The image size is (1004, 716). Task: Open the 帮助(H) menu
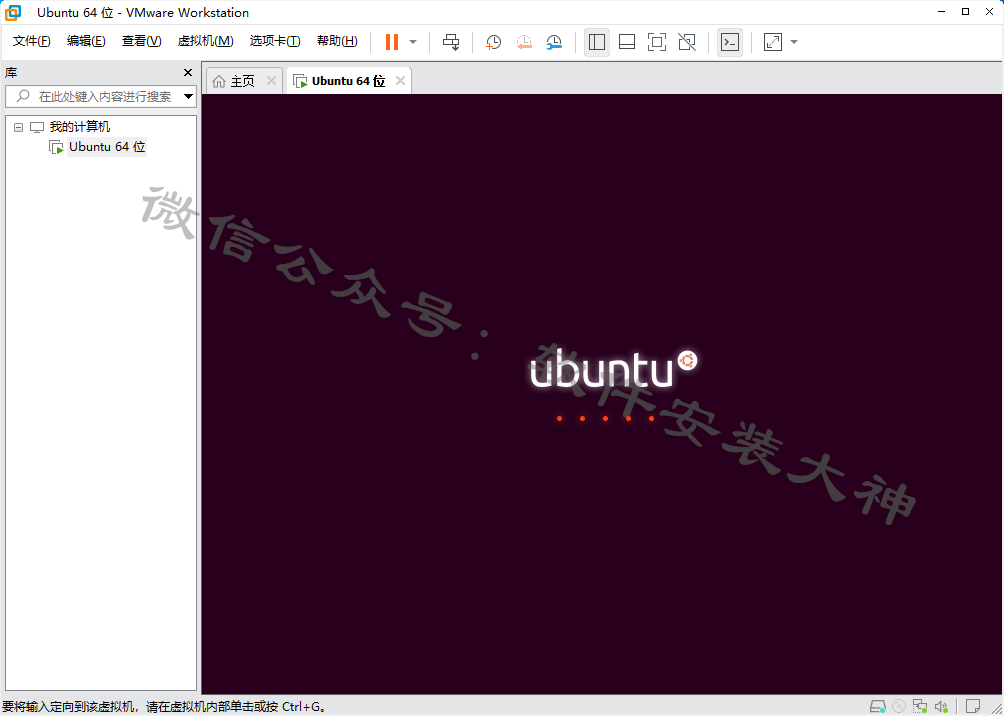click(337, 41)
